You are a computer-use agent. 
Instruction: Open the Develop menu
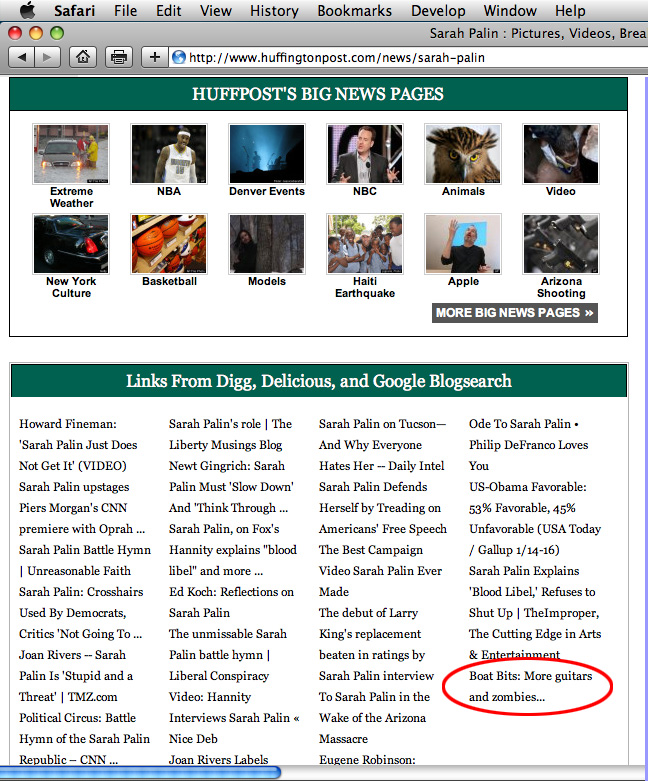pyautogui.click(x=438, y=10)
